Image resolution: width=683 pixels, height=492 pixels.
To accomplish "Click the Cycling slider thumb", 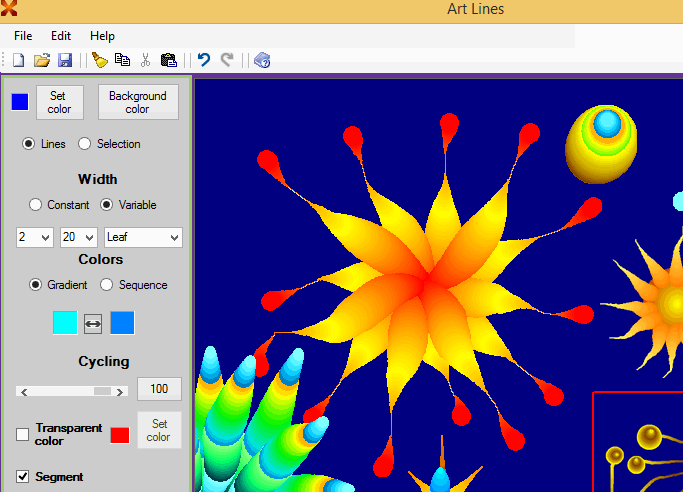I will pyautogui.click(x=102, y=391).
